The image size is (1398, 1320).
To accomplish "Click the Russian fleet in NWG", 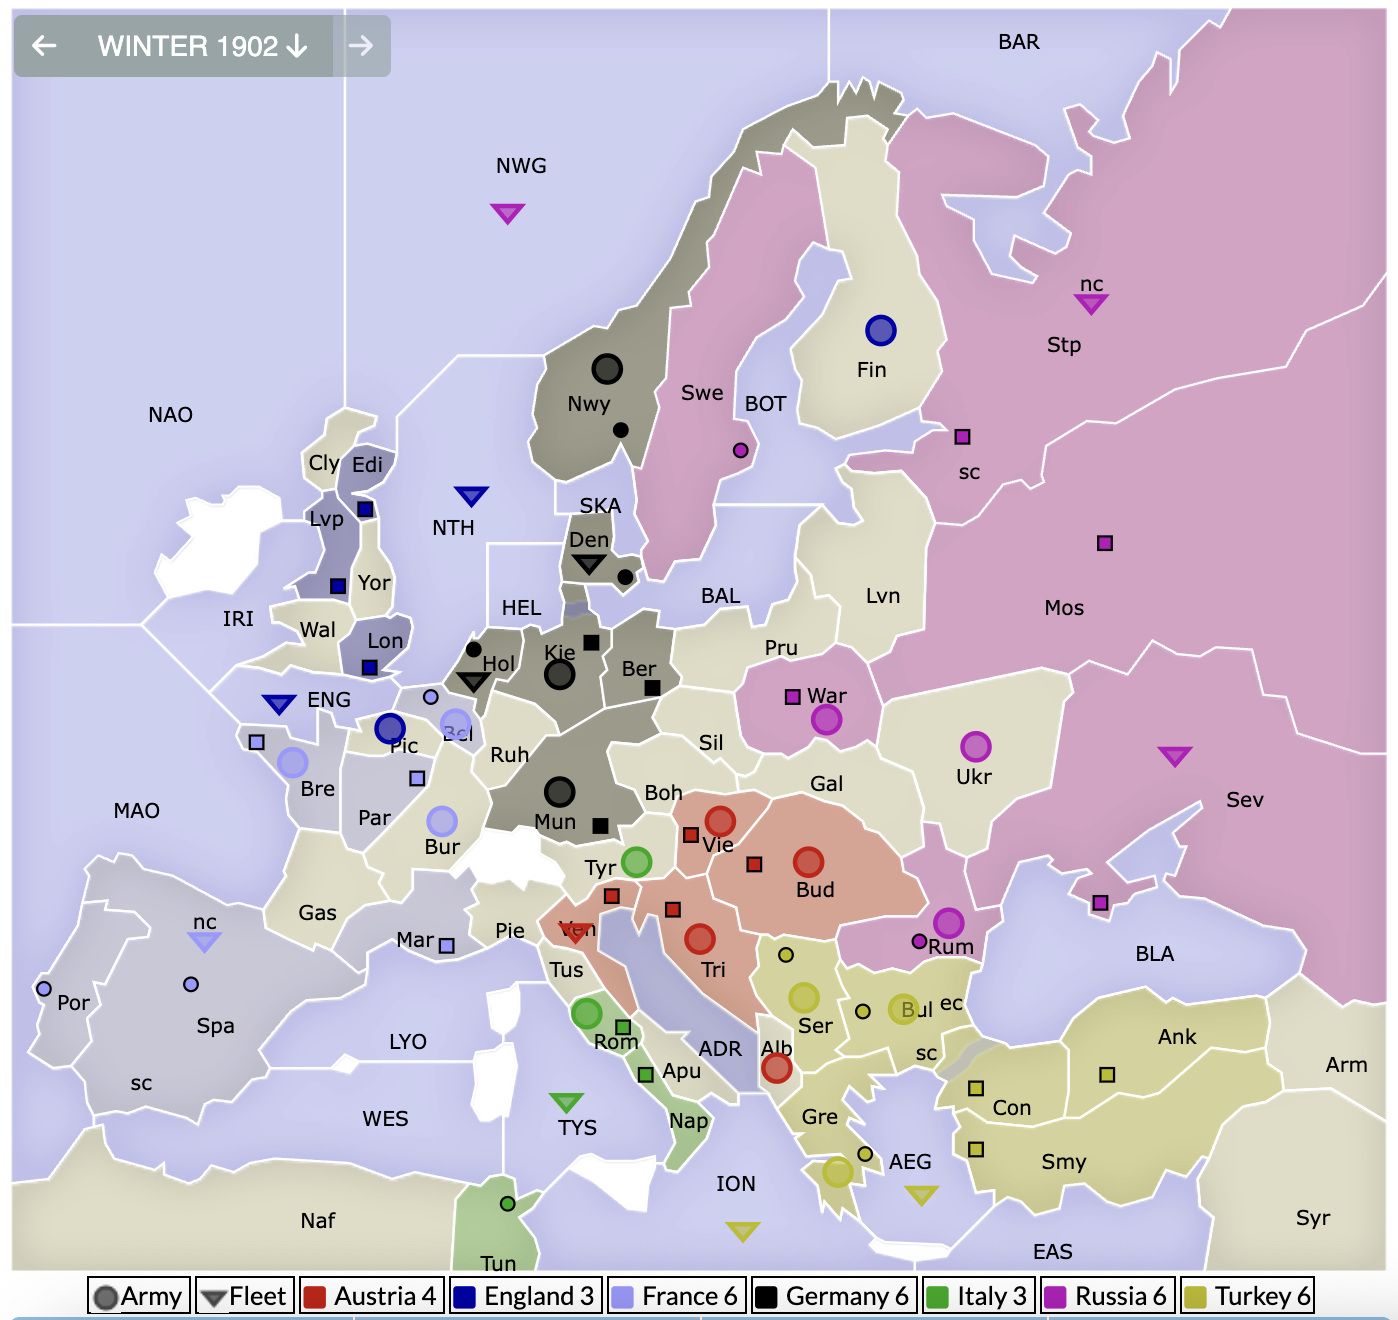I will [x=507, y=213].
